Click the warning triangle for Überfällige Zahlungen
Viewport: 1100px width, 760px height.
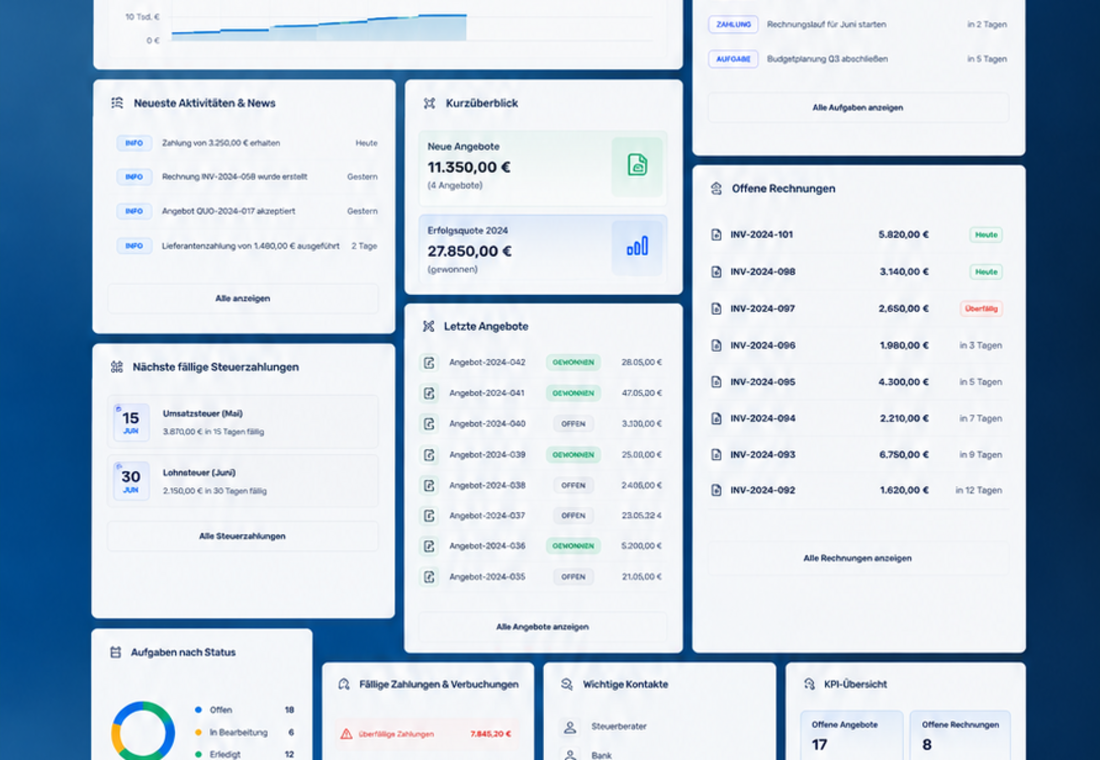click(x=346, y=734)
